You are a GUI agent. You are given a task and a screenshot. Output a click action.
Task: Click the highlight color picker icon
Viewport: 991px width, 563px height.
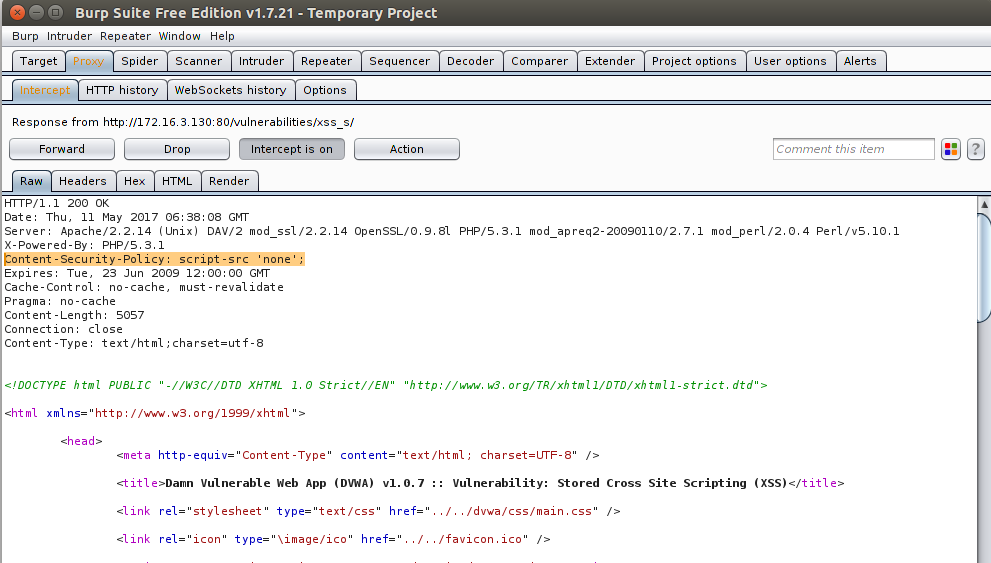pos(951,149)
